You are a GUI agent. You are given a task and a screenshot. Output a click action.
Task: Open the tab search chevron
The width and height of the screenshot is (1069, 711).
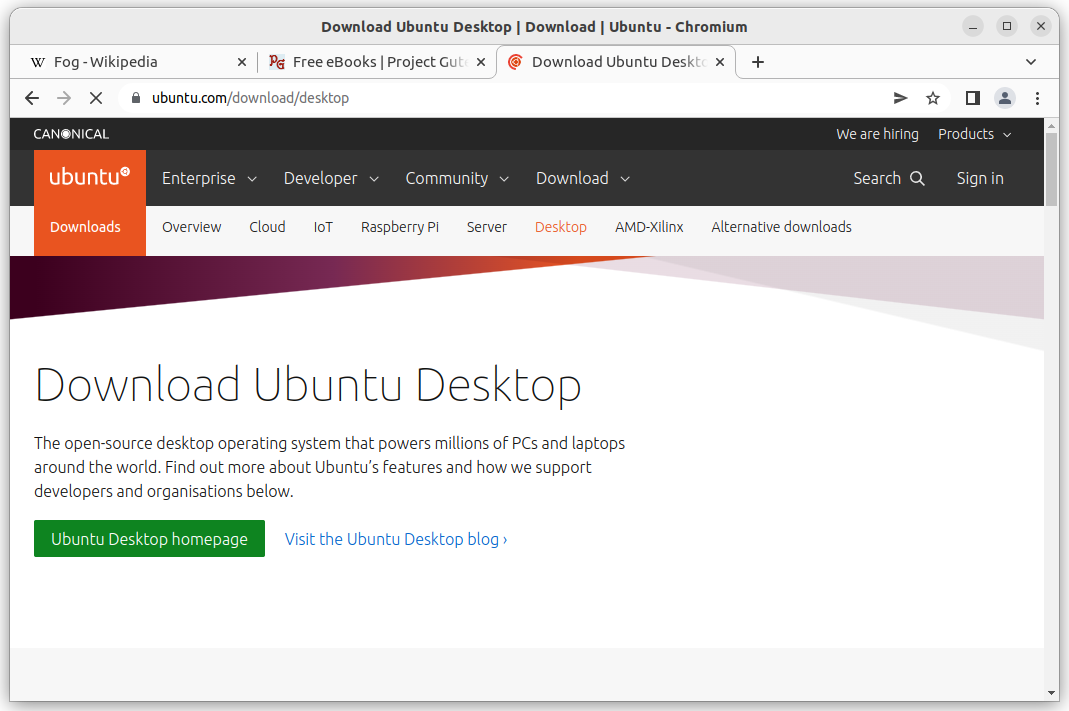click(1031, 61)
